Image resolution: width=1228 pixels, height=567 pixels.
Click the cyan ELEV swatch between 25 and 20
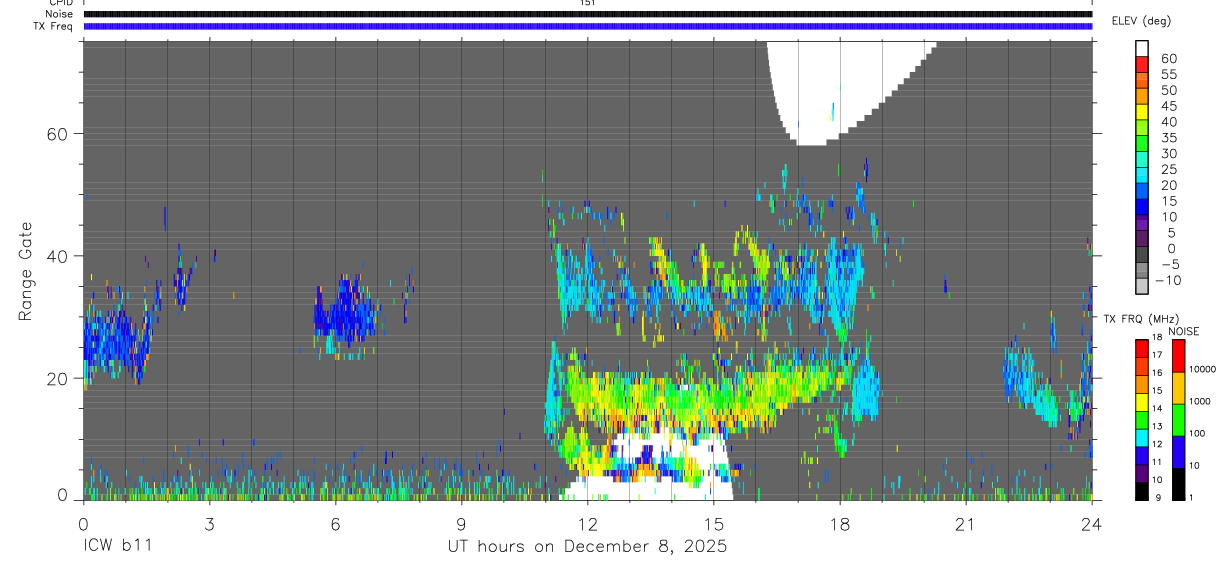[x=1142, y=175]
